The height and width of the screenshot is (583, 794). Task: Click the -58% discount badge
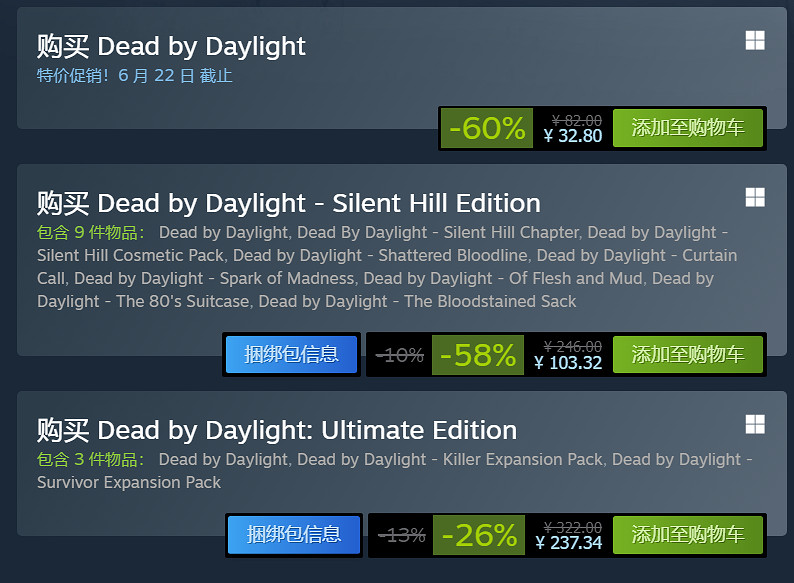[x=478, y=355]
